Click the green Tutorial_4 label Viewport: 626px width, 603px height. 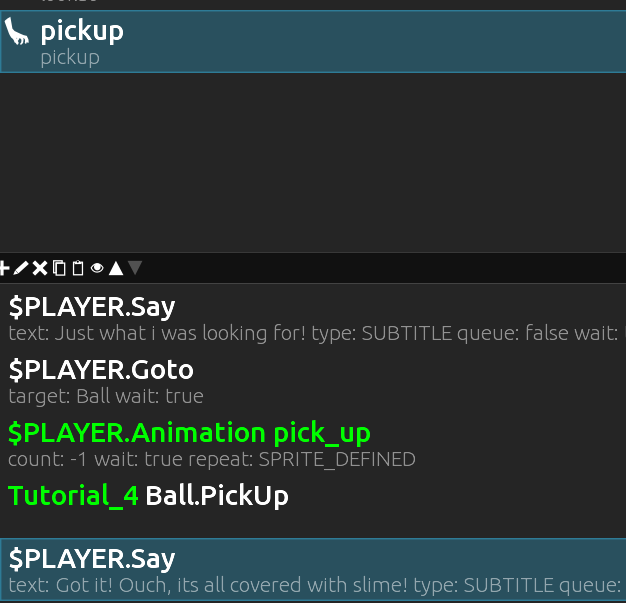pos(73,496)
